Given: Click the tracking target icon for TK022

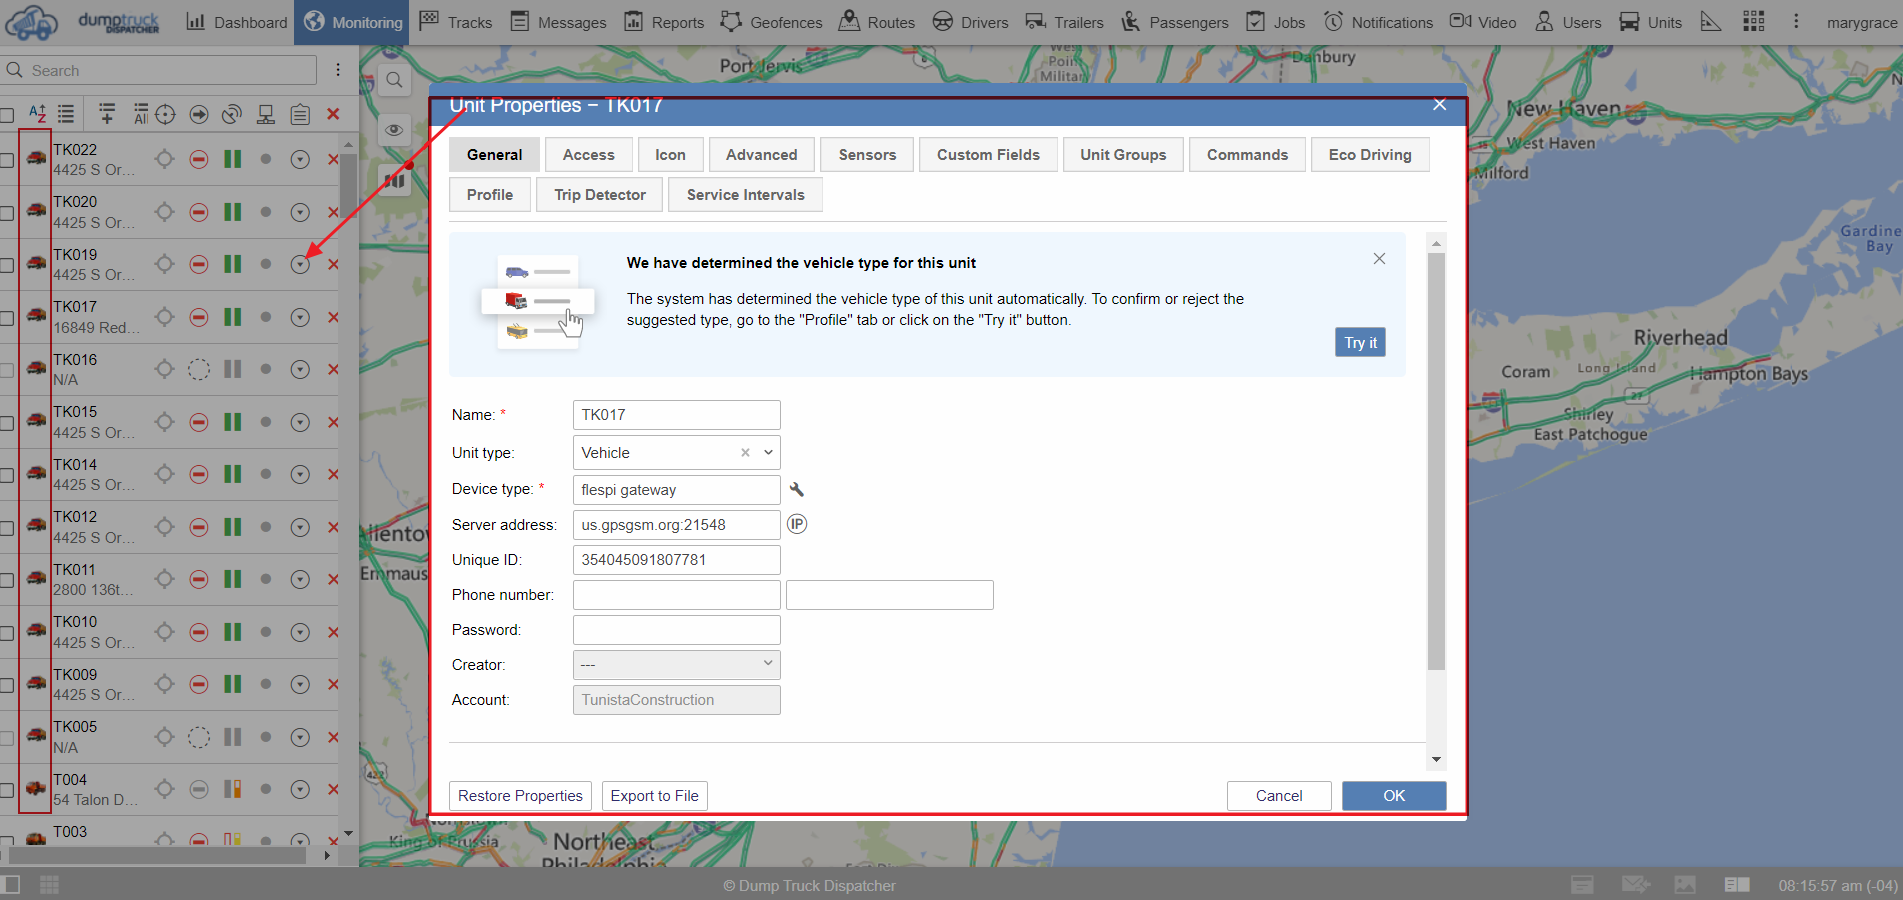Looking at the screenshot, I should pos(165,159).
